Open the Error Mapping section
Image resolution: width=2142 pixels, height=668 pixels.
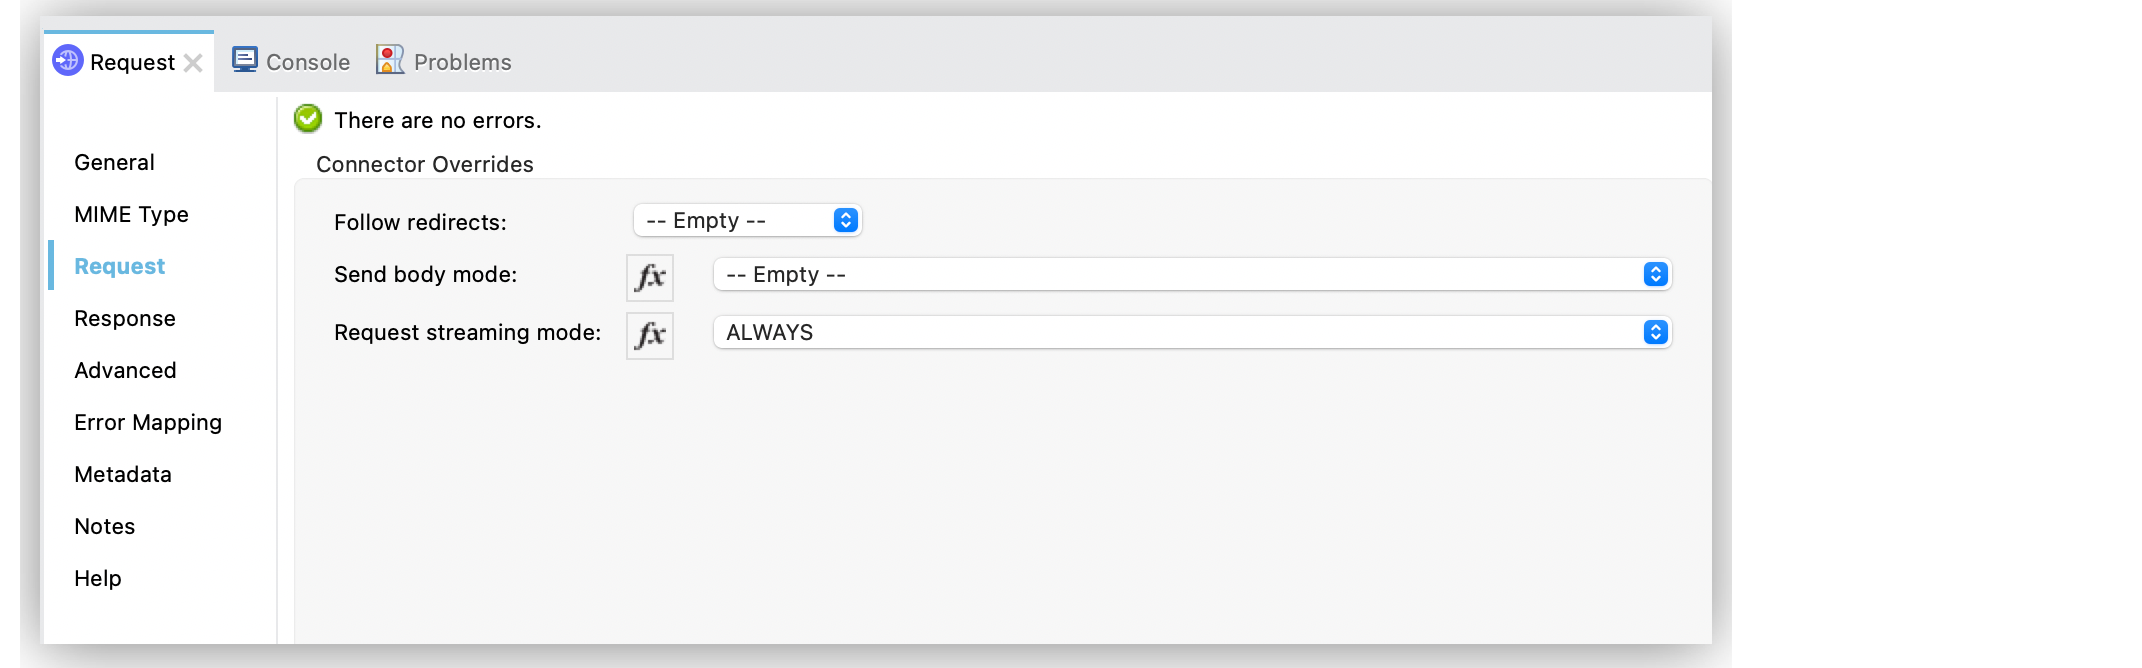tap(147, 422)
